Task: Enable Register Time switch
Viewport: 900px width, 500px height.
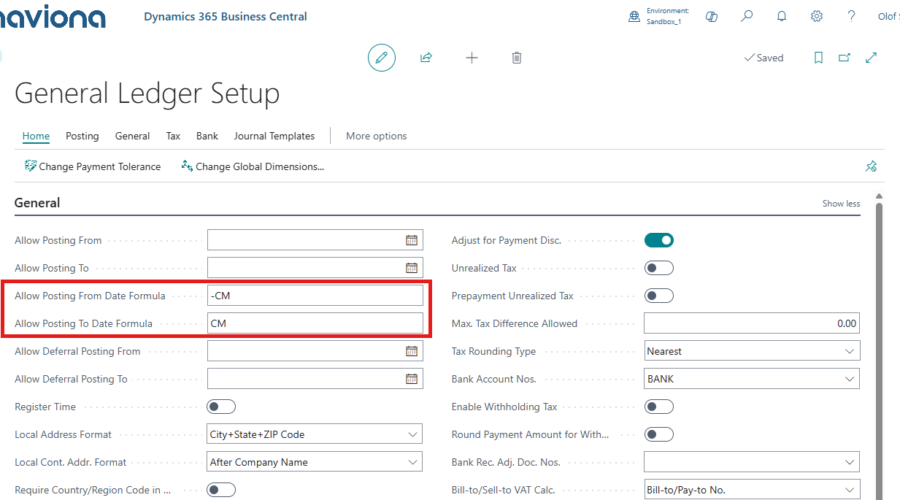Action: pos(221,406)
